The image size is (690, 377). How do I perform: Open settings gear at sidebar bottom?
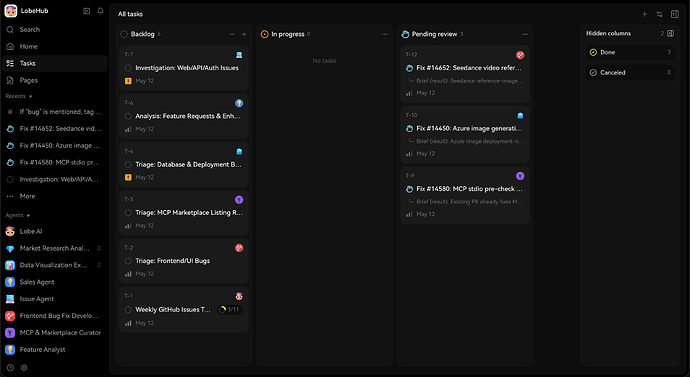click(x=24, y=368)
